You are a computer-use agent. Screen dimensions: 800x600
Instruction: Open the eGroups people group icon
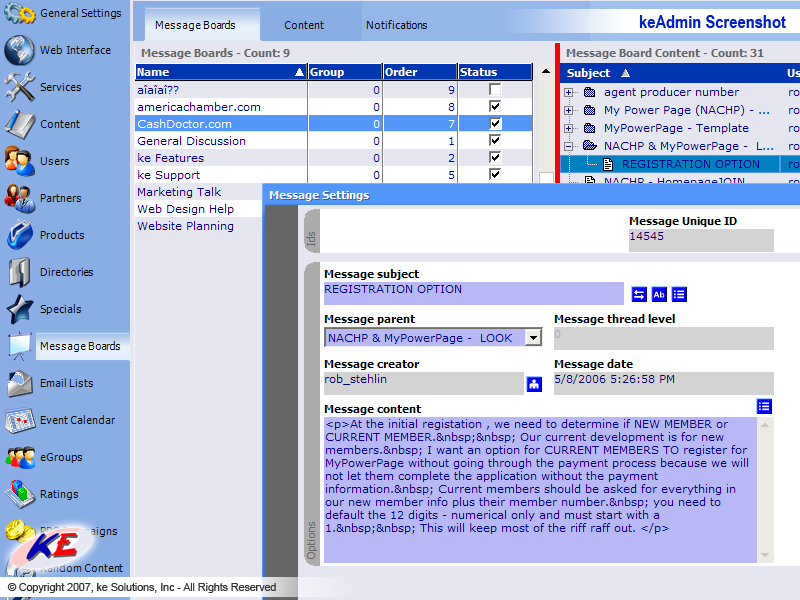pyautogui.click(x=19, y=457)
